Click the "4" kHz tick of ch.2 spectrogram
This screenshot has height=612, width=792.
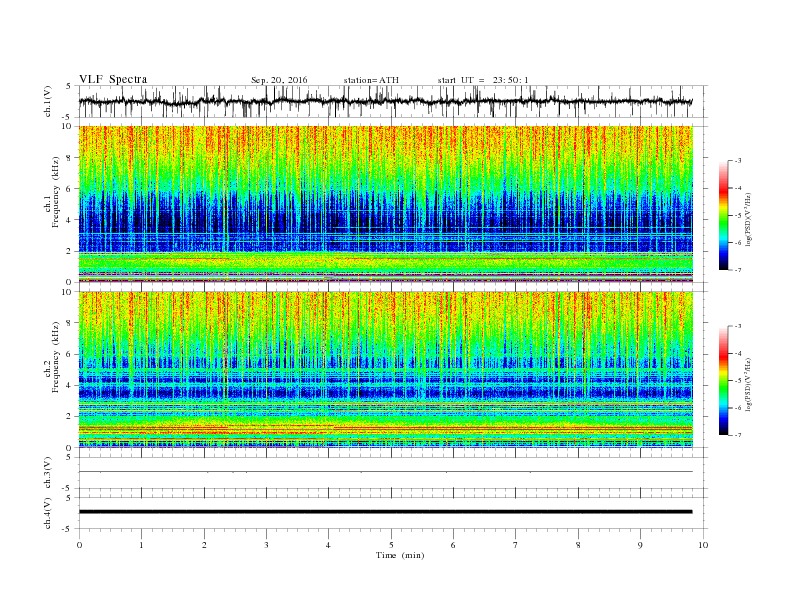pos(70,385)
